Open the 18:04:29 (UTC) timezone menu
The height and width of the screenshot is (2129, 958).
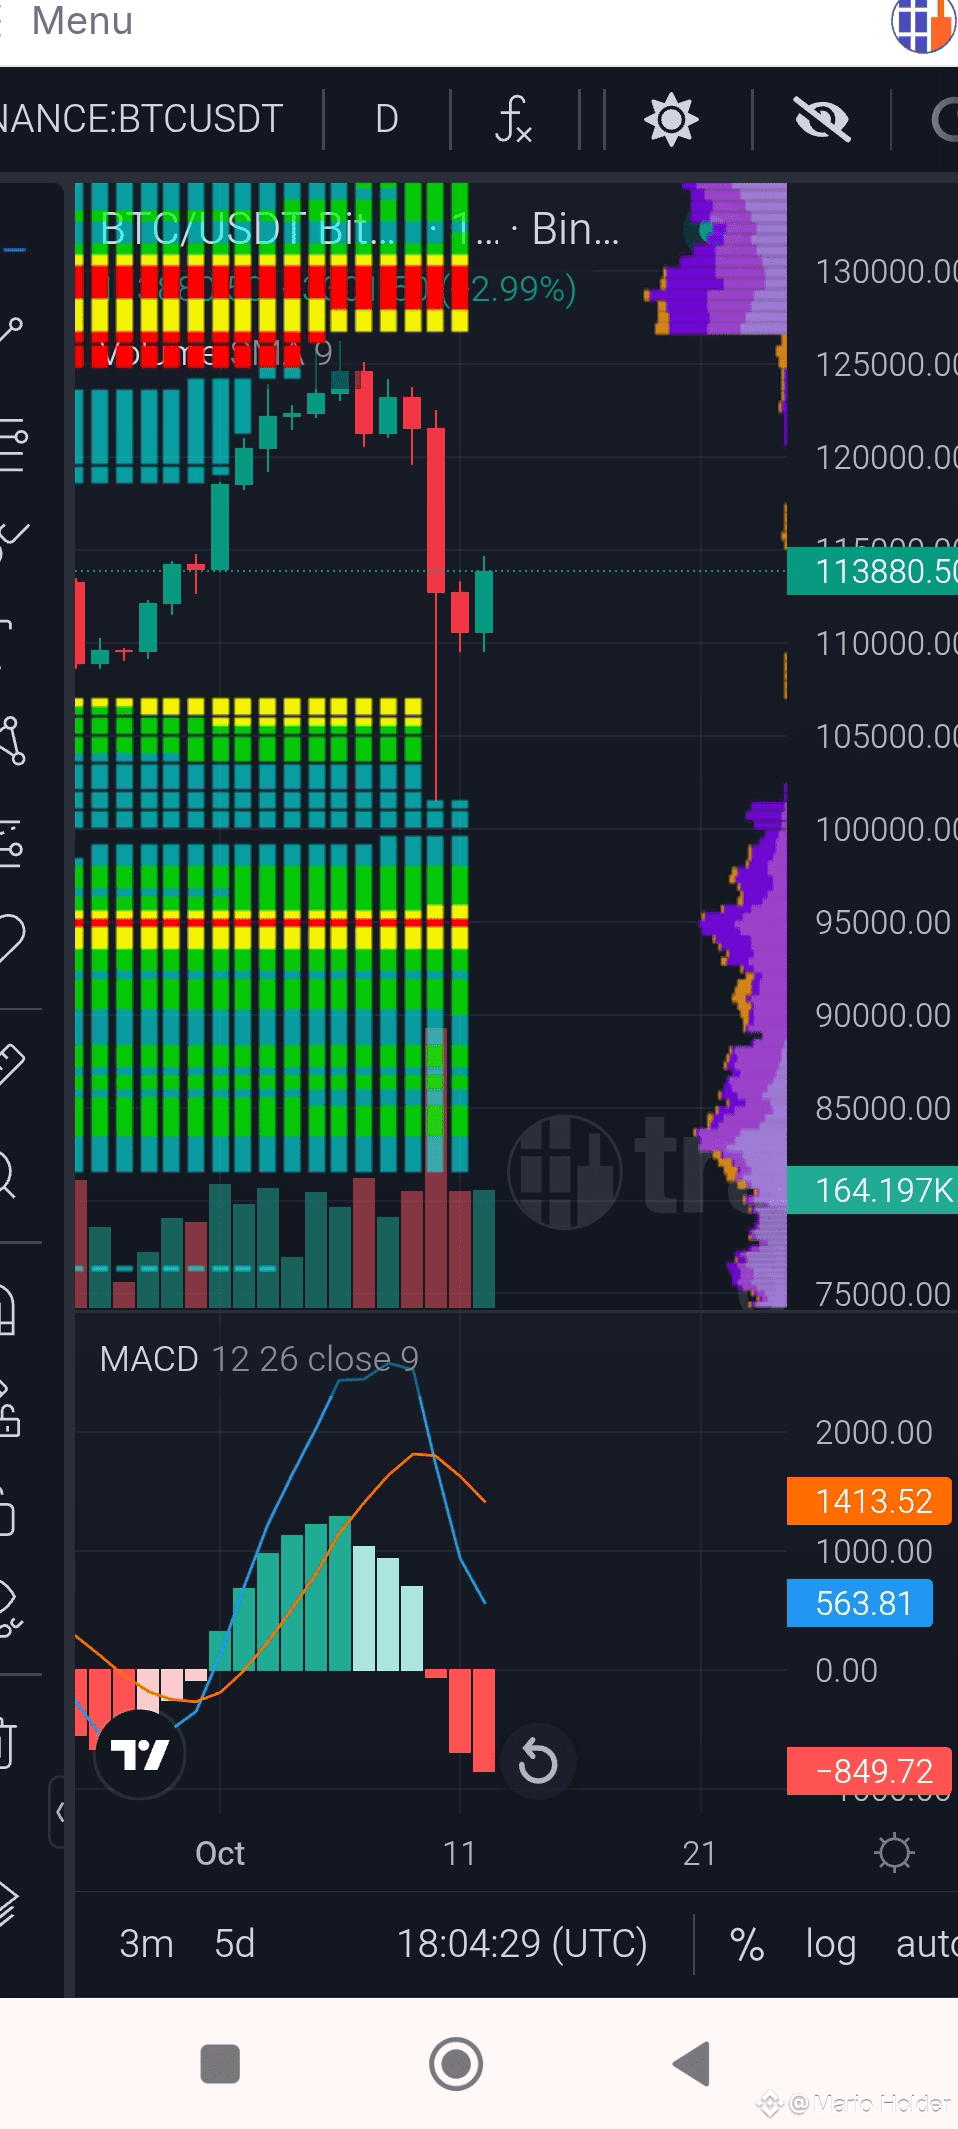pyautogui.click(x=522, y=1943)
